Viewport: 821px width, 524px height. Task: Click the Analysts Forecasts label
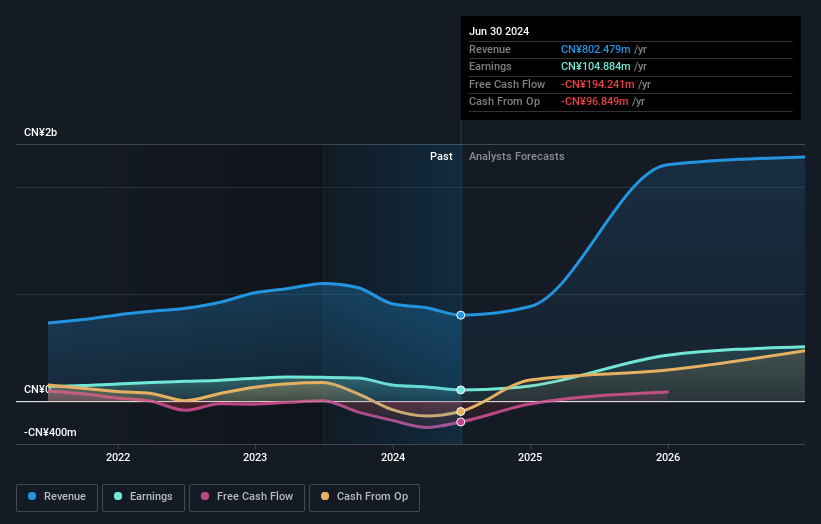pos(517,157)
